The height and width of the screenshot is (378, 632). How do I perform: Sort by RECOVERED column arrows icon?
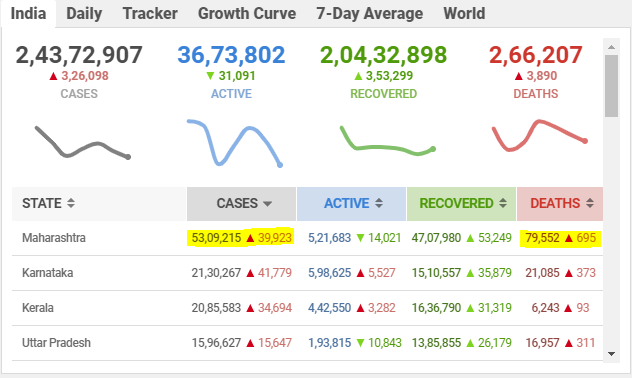503,203
